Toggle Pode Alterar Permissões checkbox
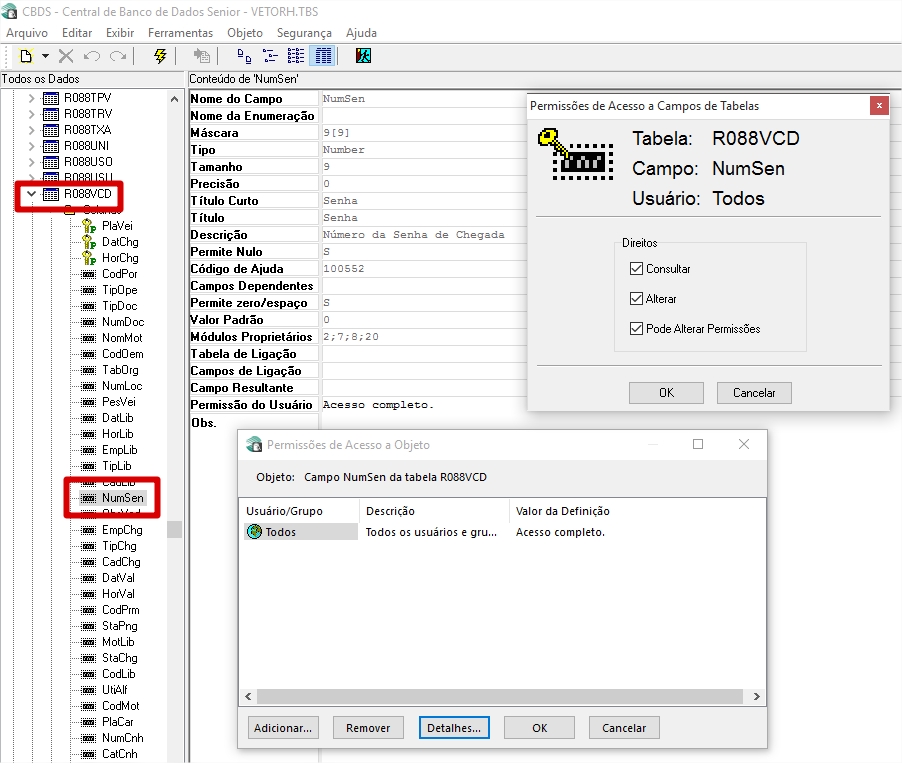The image size is (902, 763). 636,329
